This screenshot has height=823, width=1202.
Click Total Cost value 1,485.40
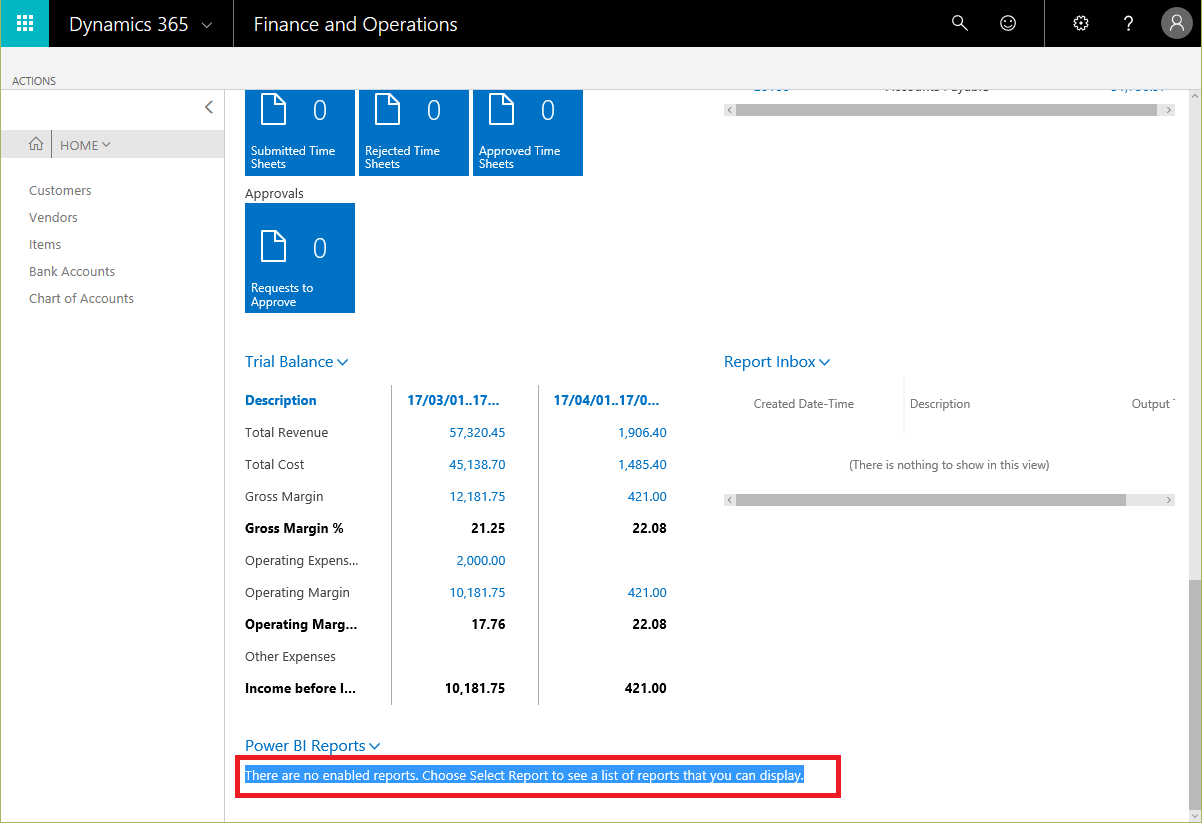642,465
